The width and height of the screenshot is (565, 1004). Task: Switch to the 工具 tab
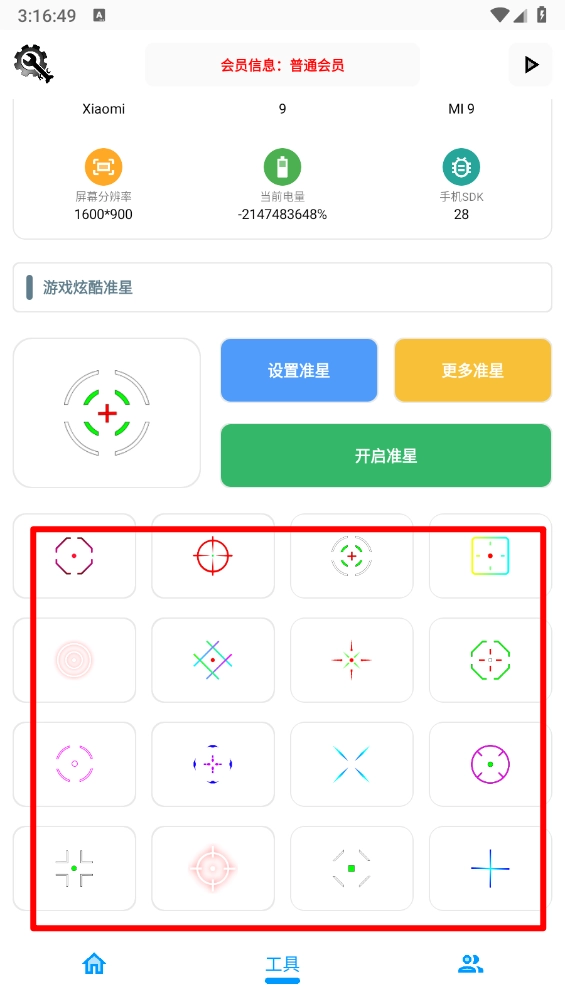click(x=282, y=965)
